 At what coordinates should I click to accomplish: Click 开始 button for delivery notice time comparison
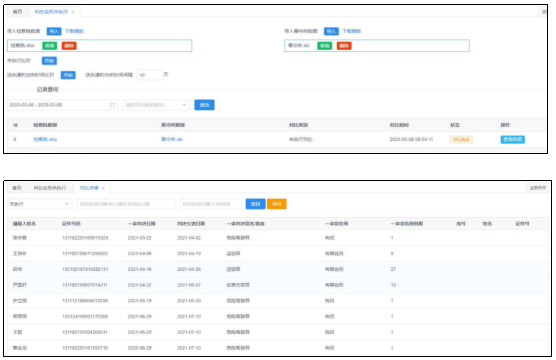pos(68,75)
